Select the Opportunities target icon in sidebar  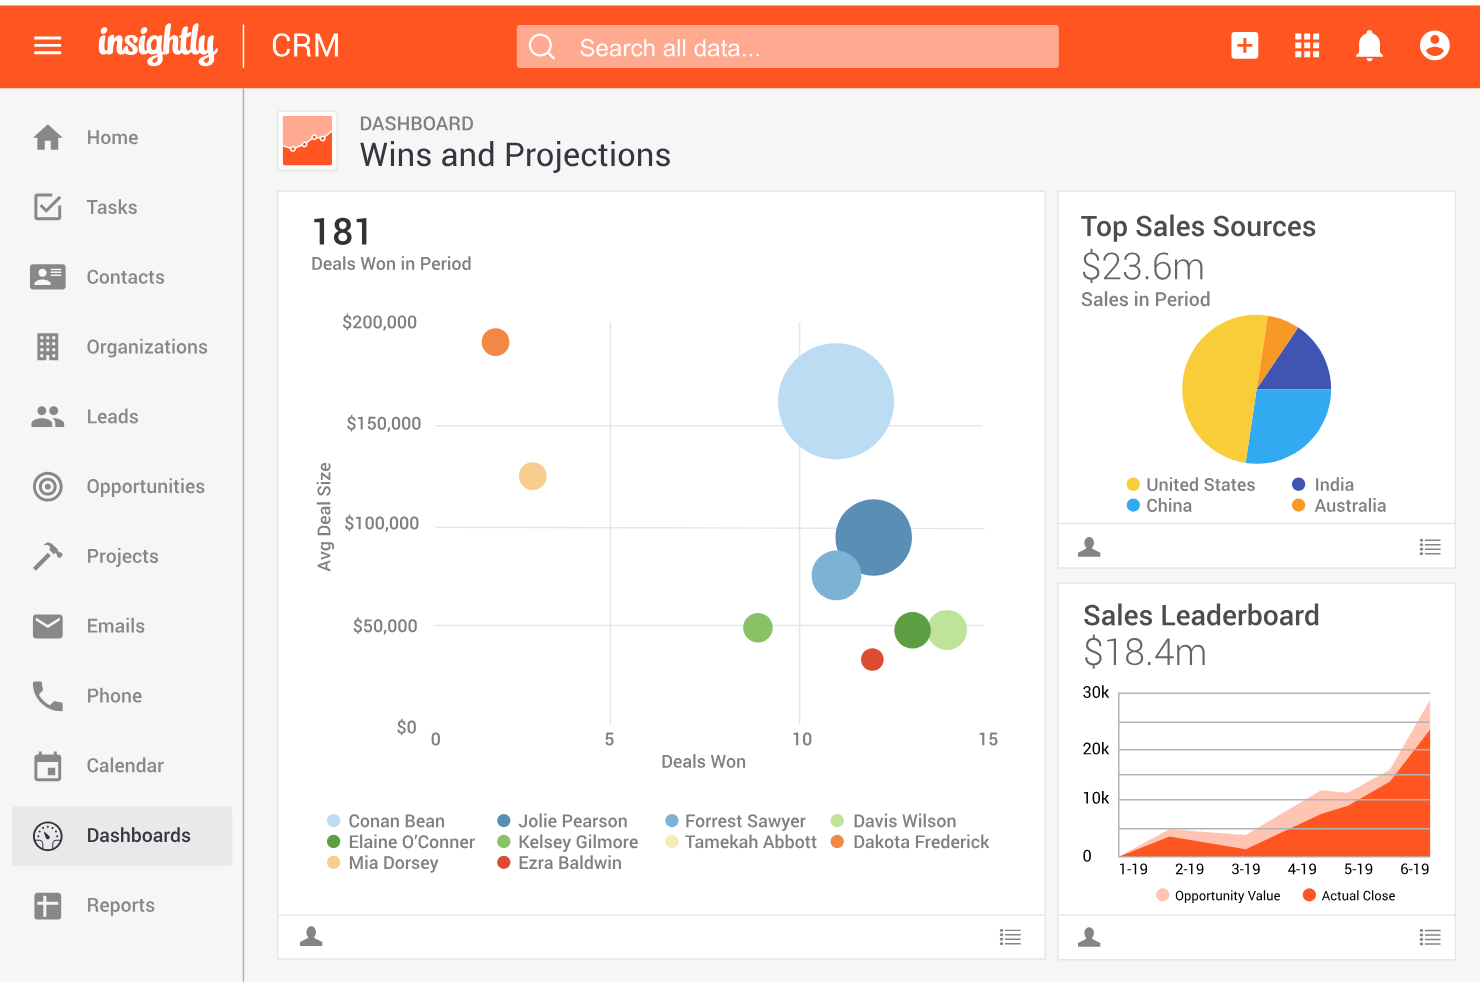point(47,487)
